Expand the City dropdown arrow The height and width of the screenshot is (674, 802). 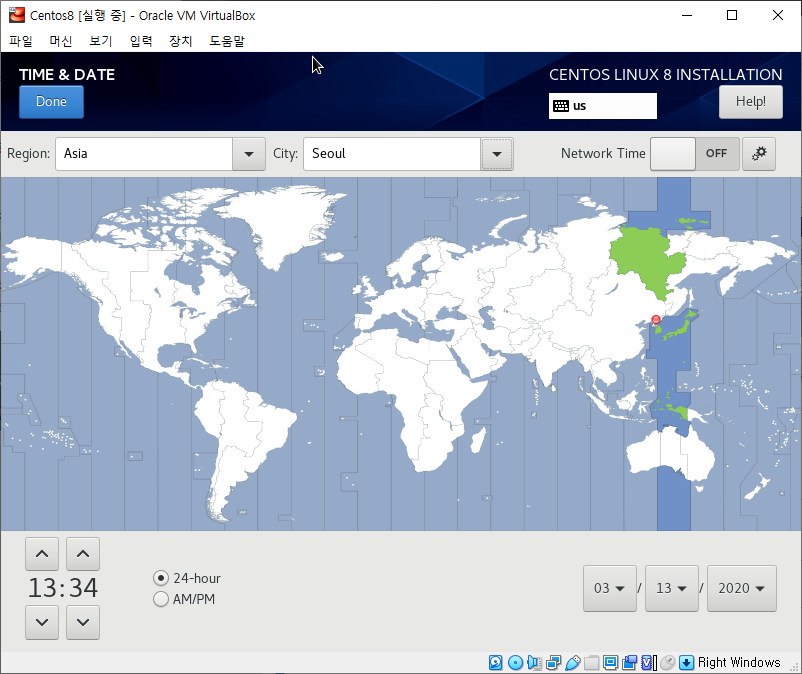coord(497,154)
